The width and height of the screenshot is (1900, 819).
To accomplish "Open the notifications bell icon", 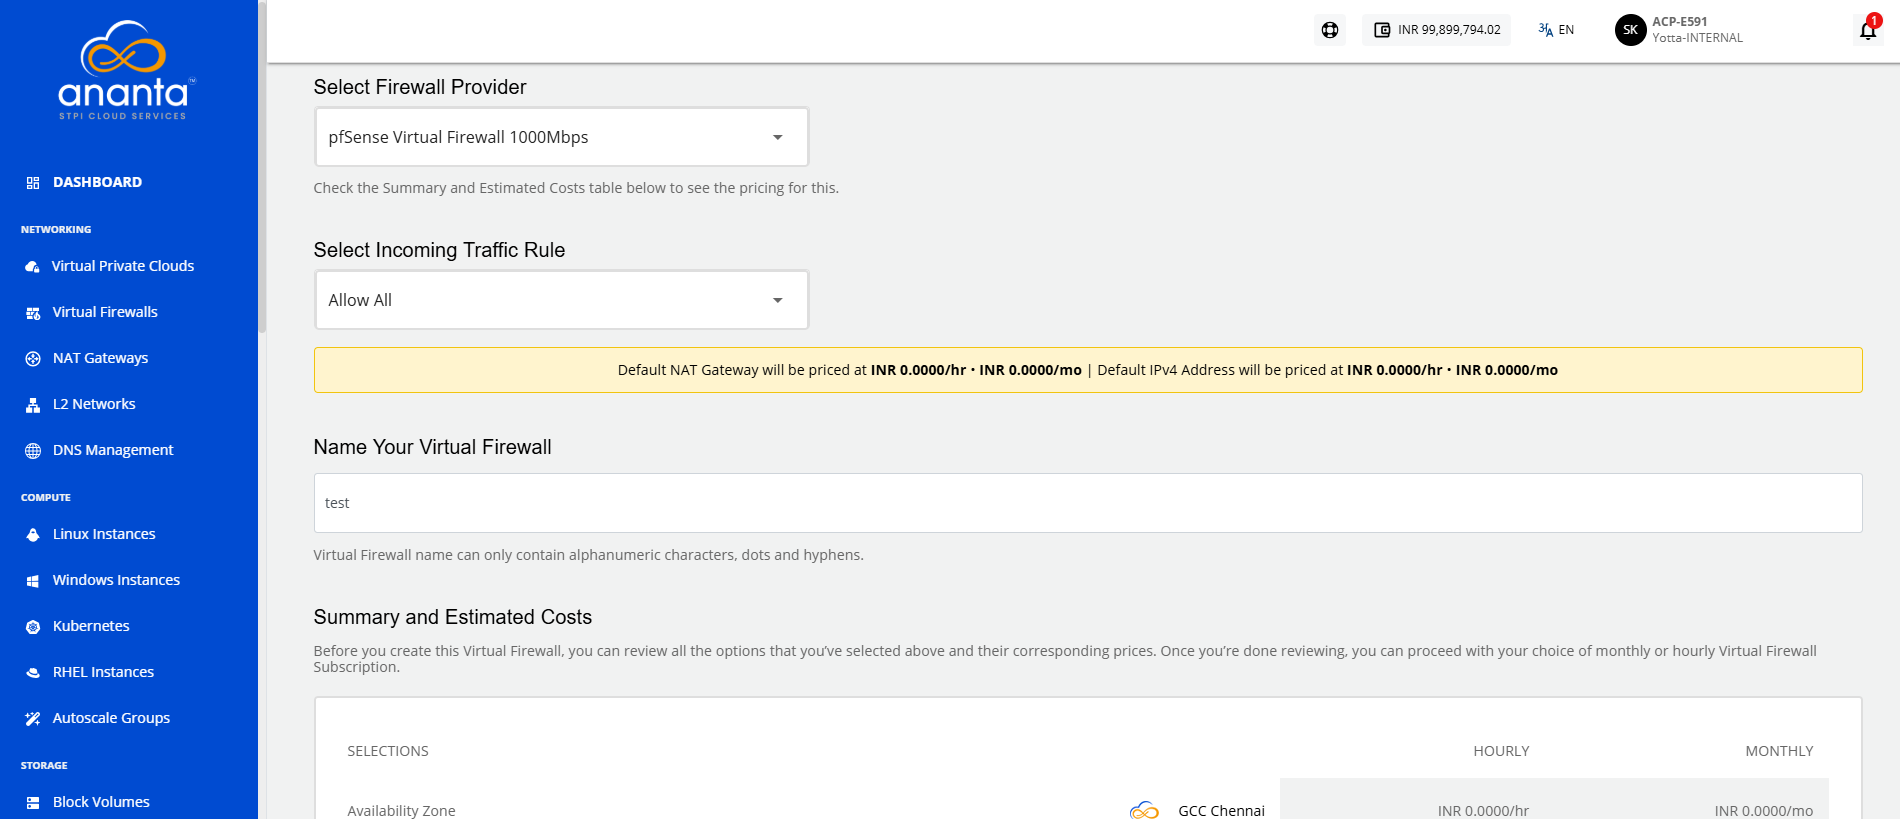I will pos(1867,30).
